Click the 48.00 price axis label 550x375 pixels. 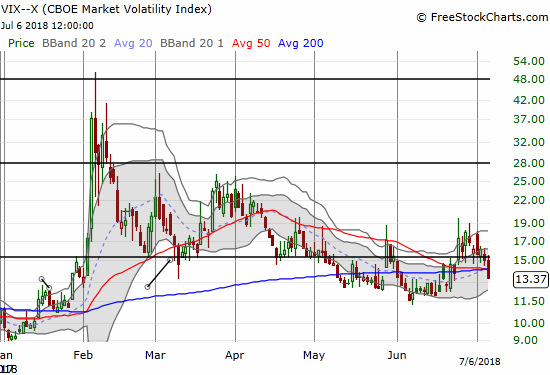[x=529, y=79]
